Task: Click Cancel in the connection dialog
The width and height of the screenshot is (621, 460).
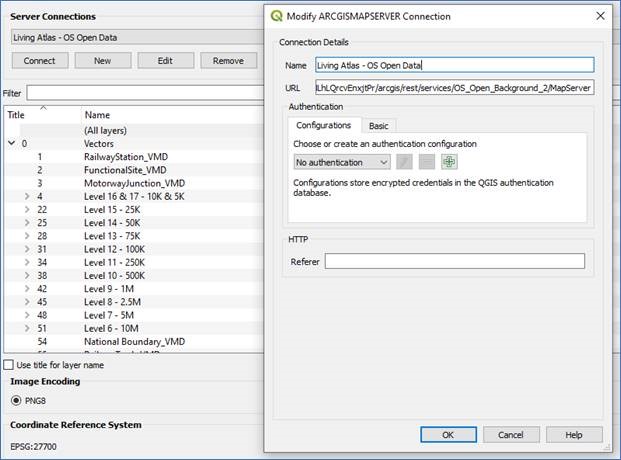Action: coord(511,435)
